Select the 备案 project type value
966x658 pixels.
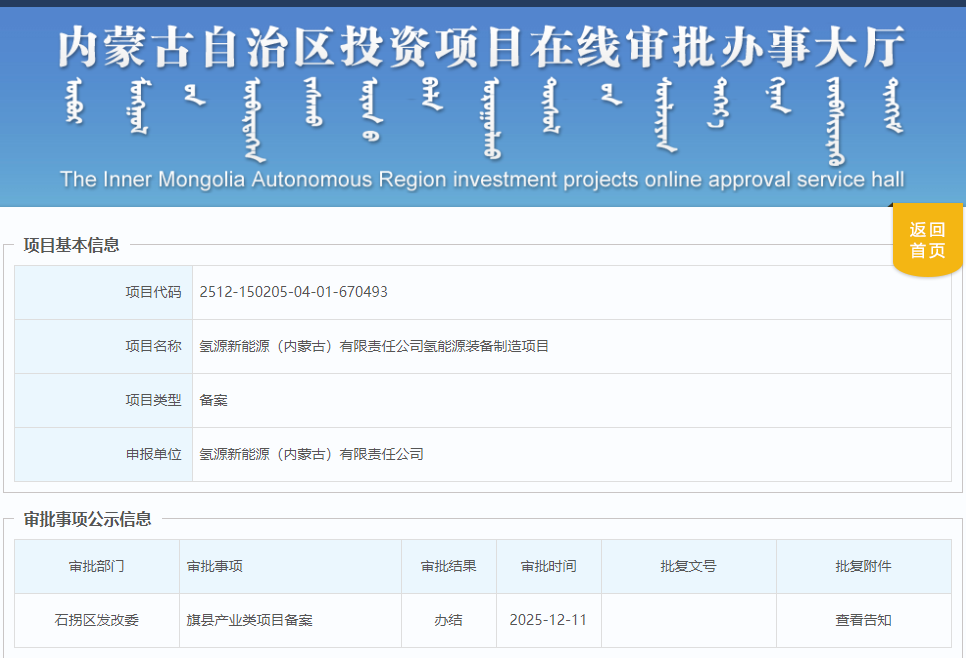(215, 400)
